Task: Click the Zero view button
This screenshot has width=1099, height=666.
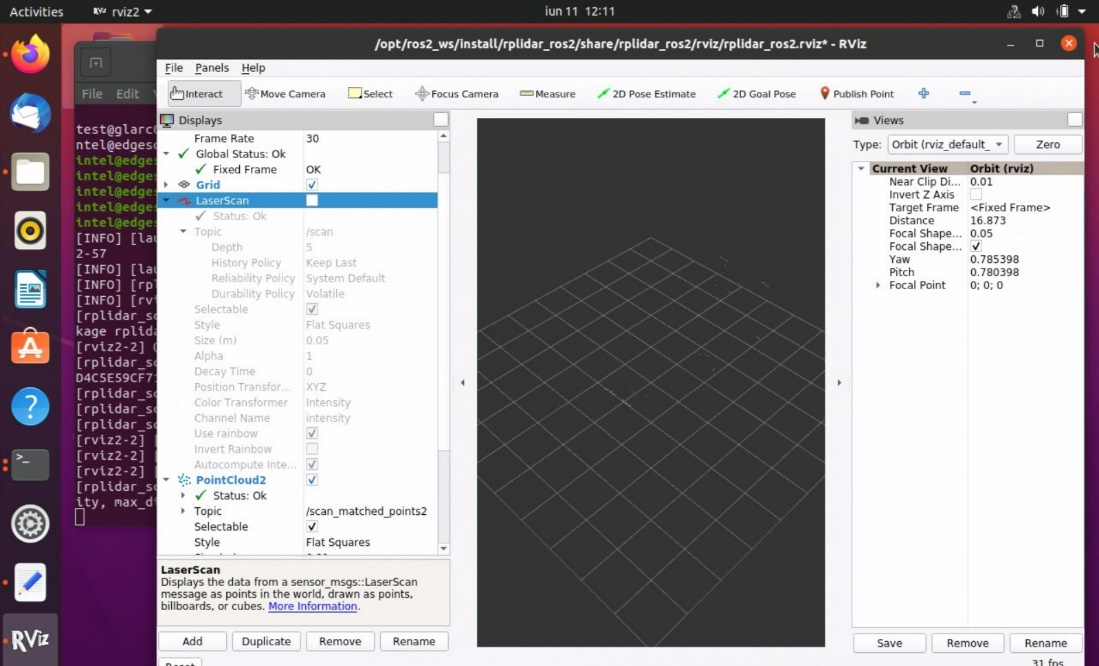Action: click(x=1048, y=144)
